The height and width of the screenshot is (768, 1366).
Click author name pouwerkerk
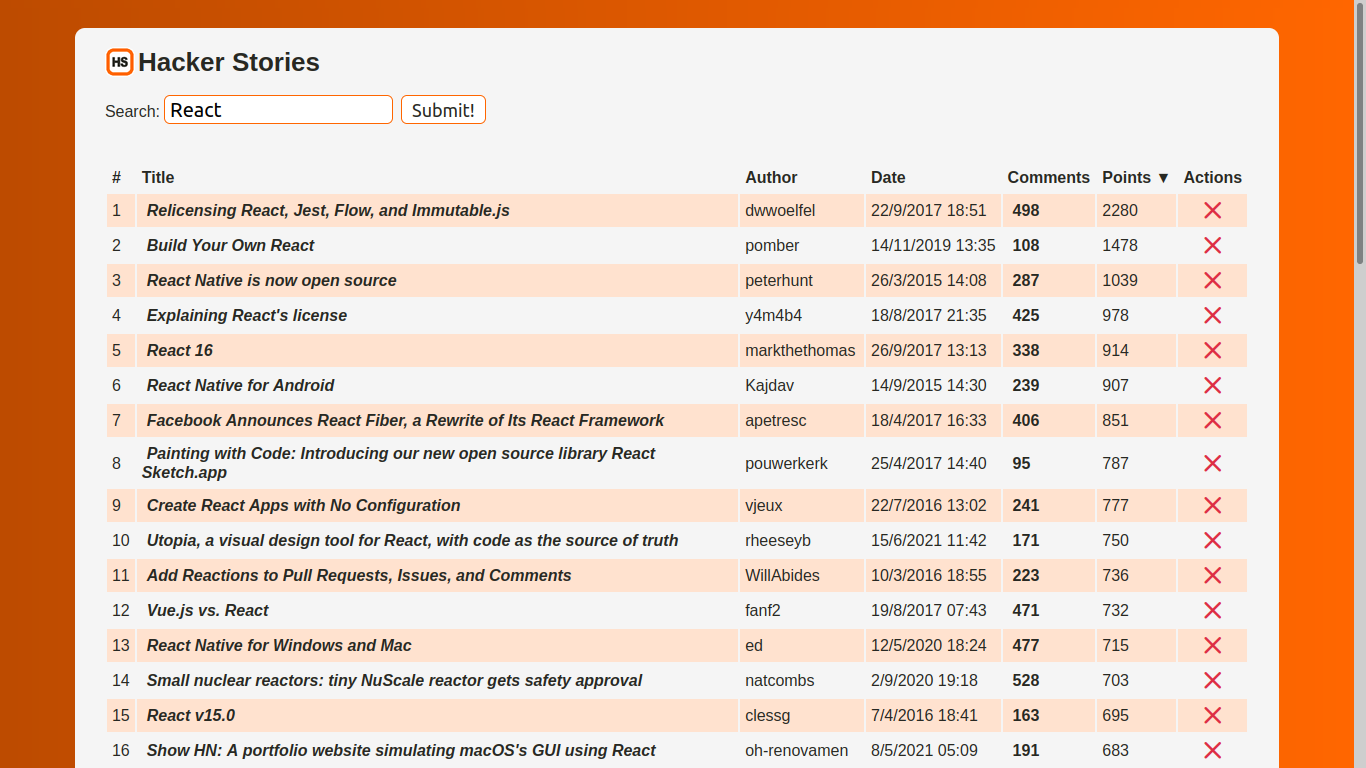click(786, 463)
